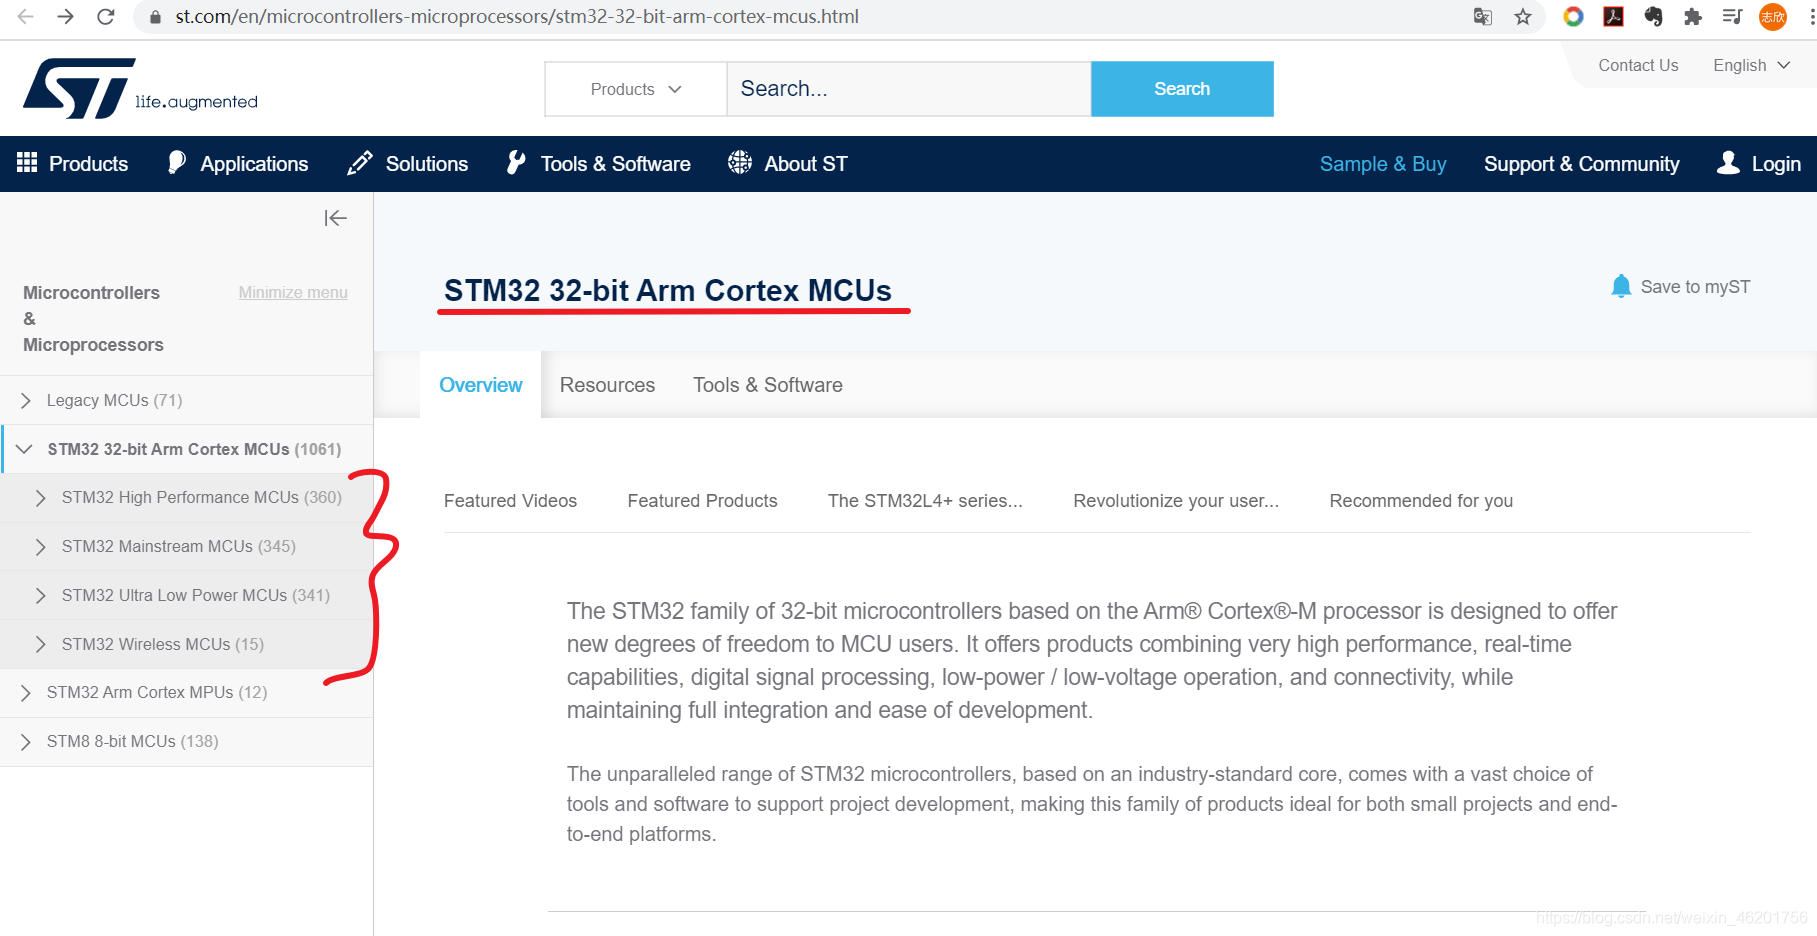Click the pencil icon beside Solutions
Screen dimensions: 1817x936
360,163
